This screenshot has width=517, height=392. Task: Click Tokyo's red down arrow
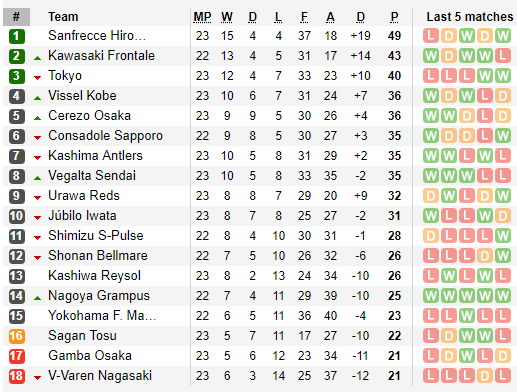pos(37,78)
